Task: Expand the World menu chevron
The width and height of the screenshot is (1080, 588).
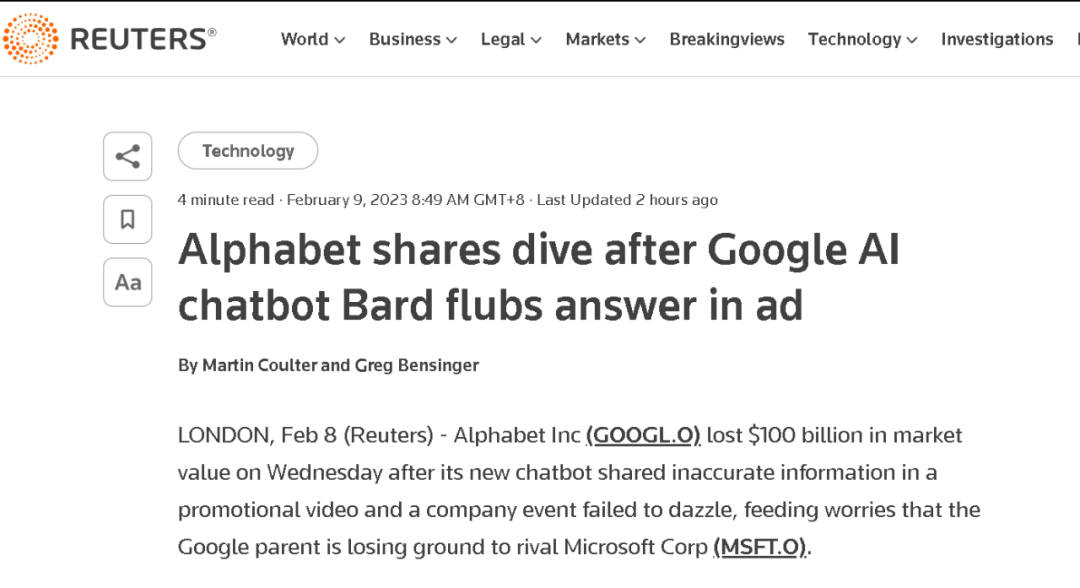Action: pos(340,40)
